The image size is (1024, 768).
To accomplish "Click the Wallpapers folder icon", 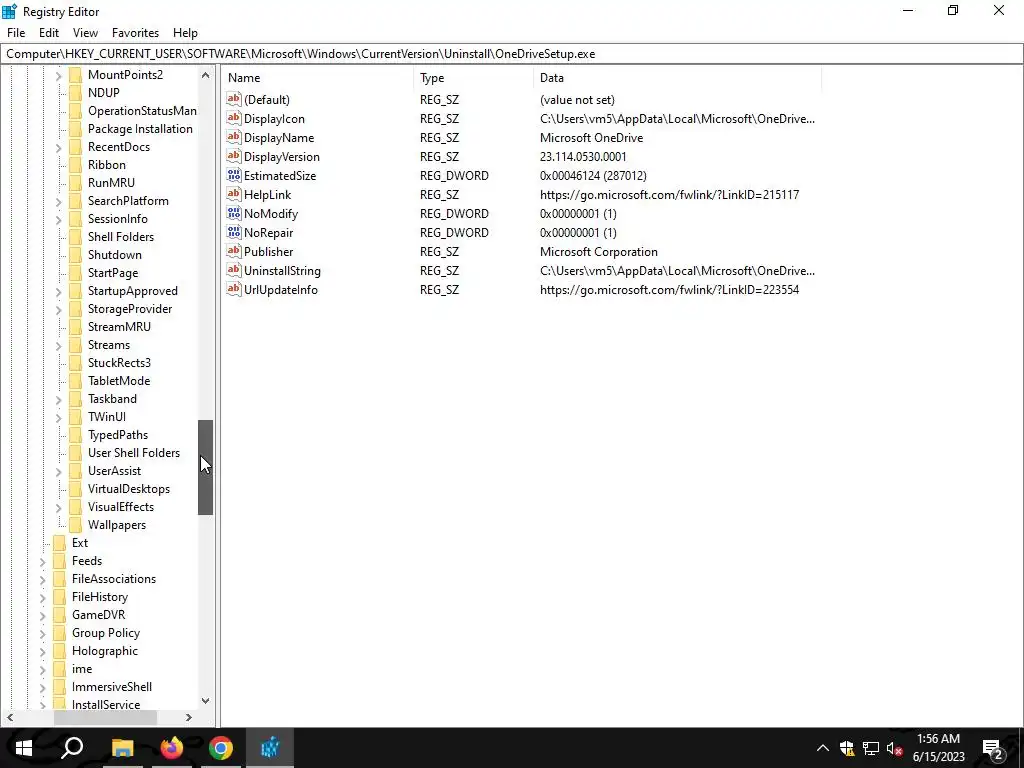I will point(76,524).
